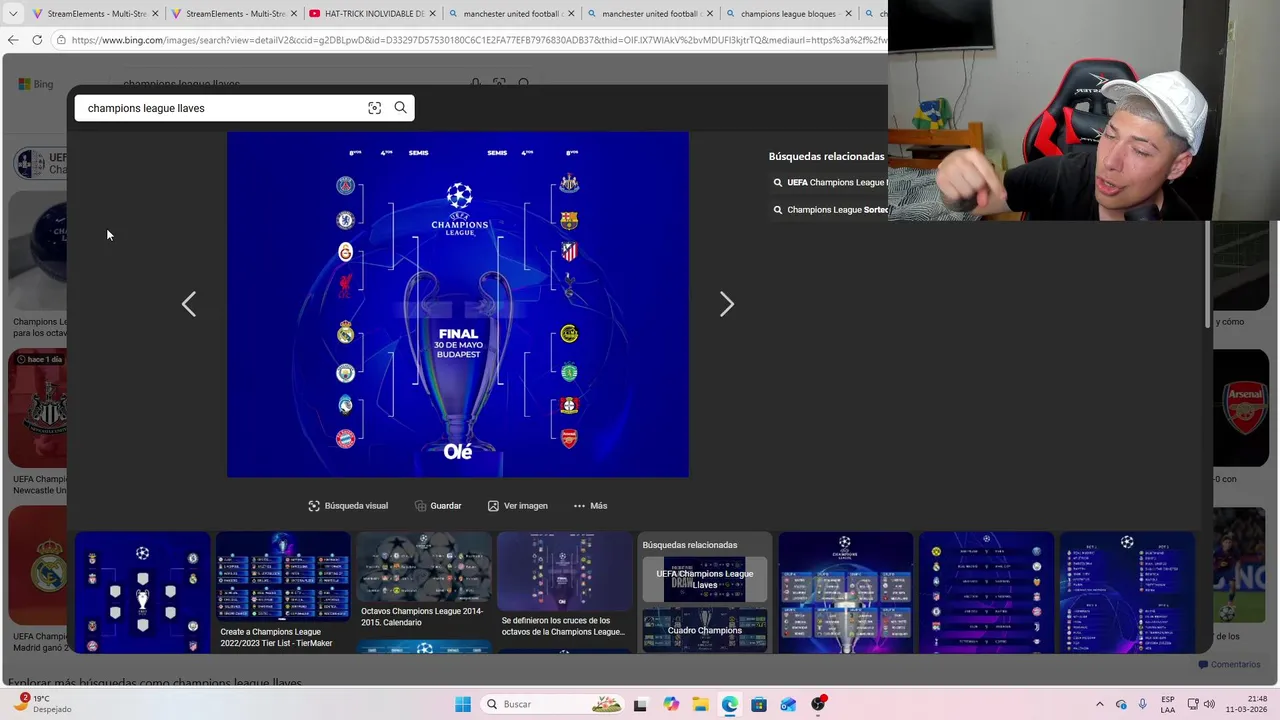Viewport: 1280px width, 720px height.
Task: Switch to first StreamElements tab
Action: 95,14
